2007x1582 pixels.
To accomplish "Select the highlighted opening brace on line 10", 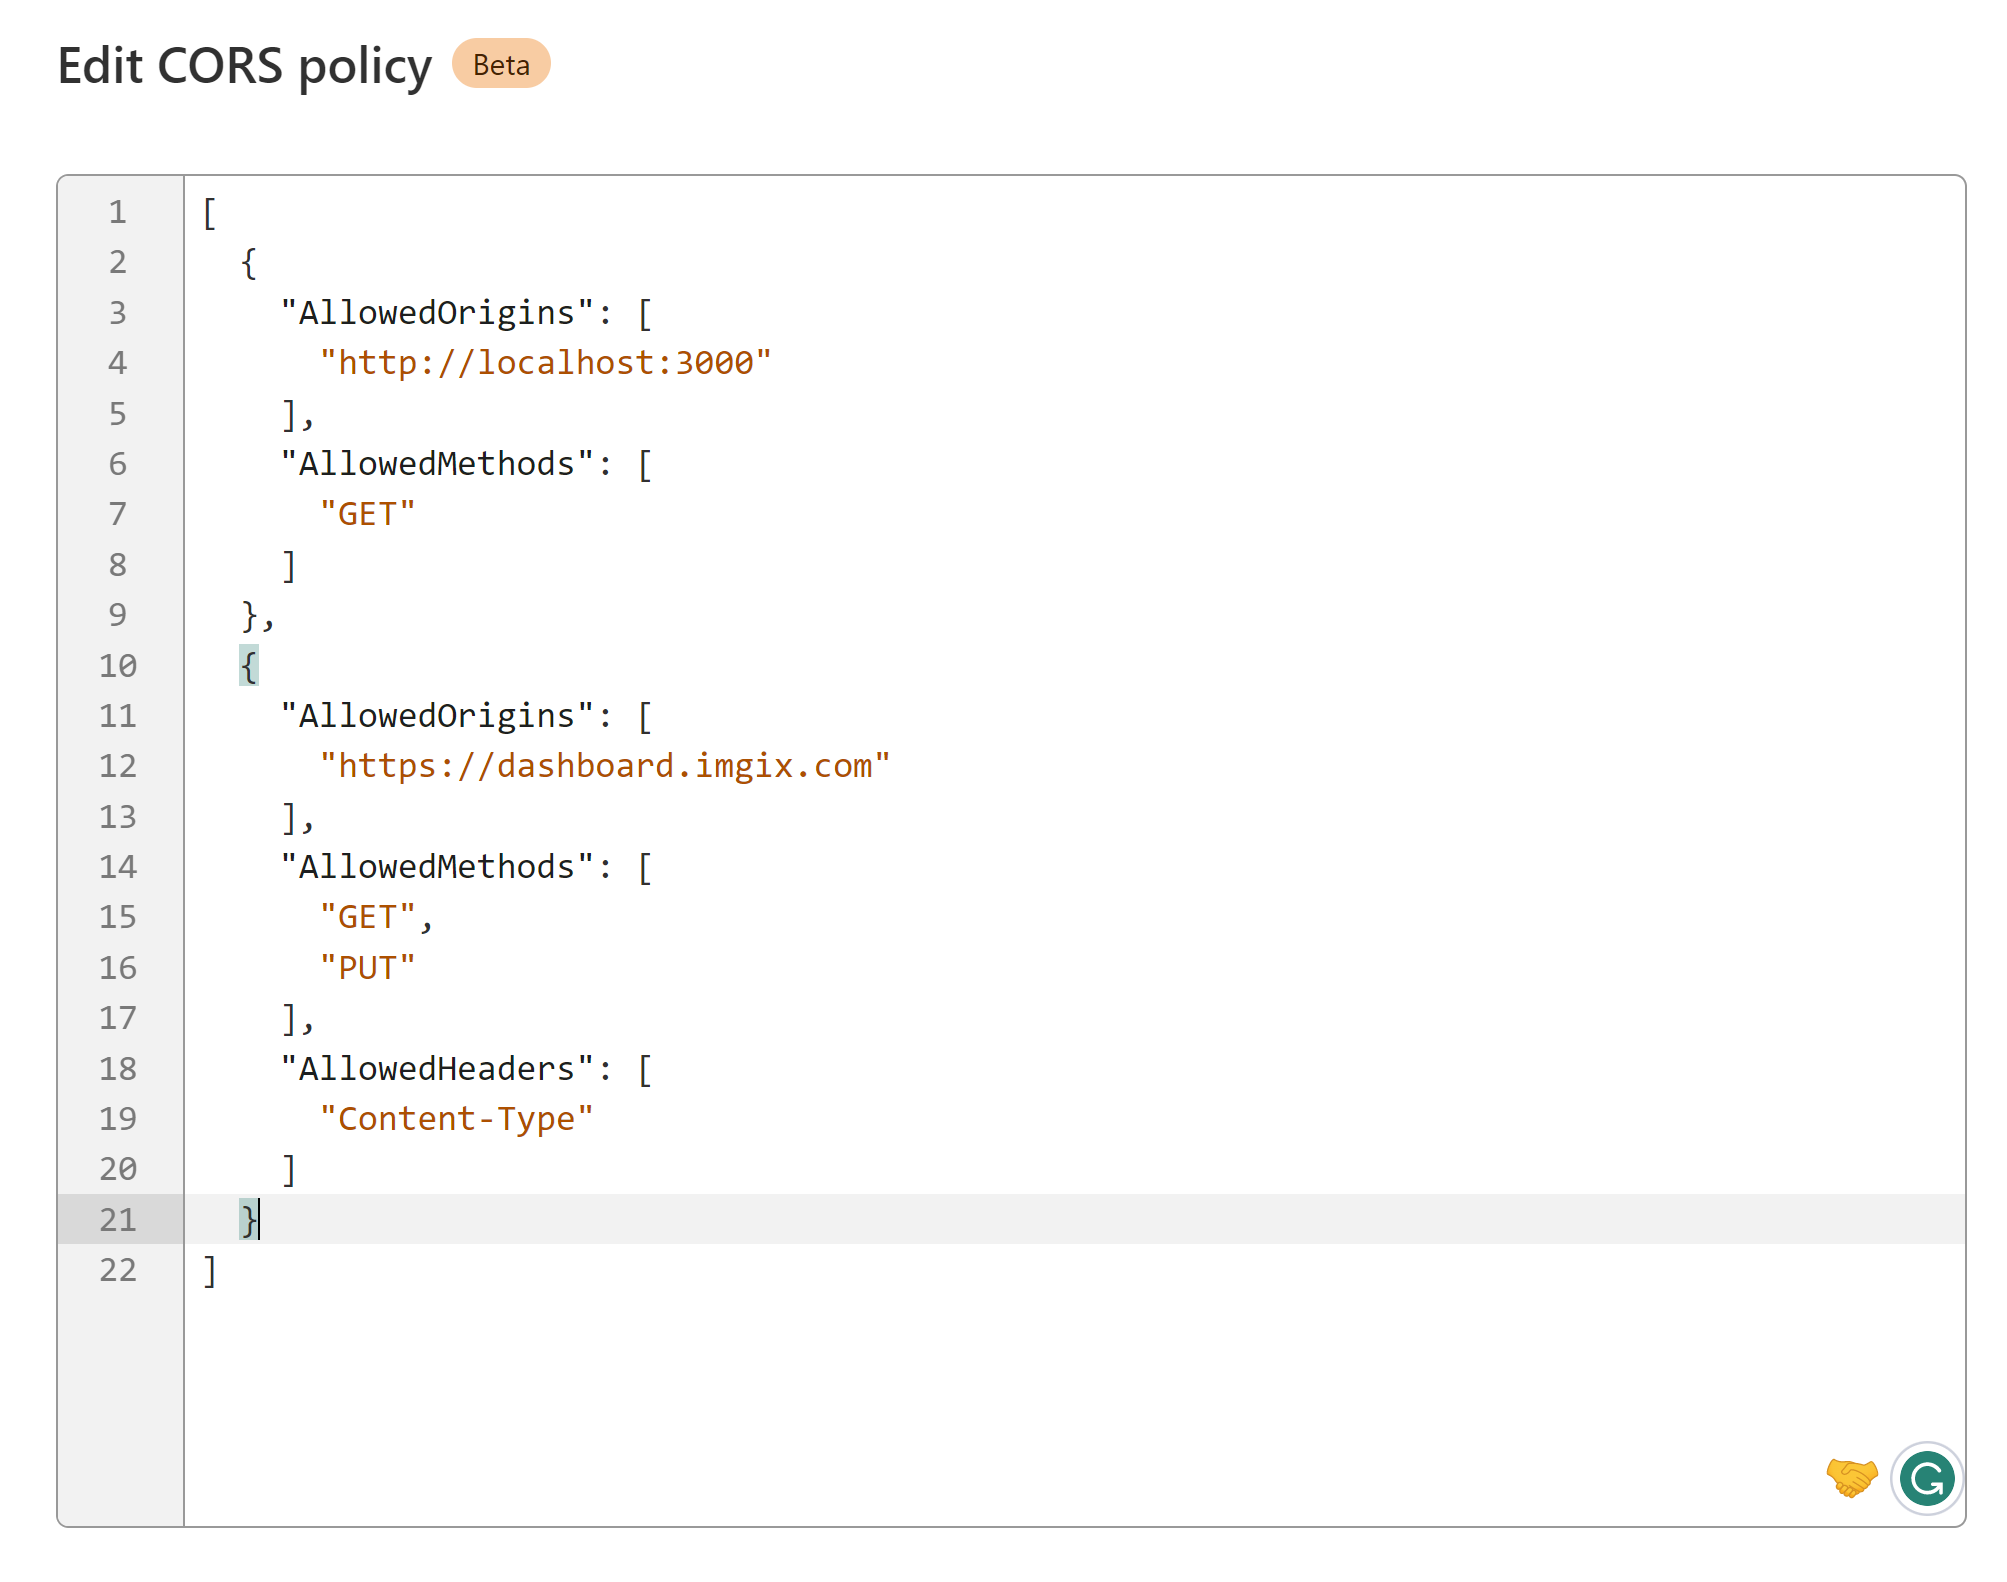I will 247,664.
